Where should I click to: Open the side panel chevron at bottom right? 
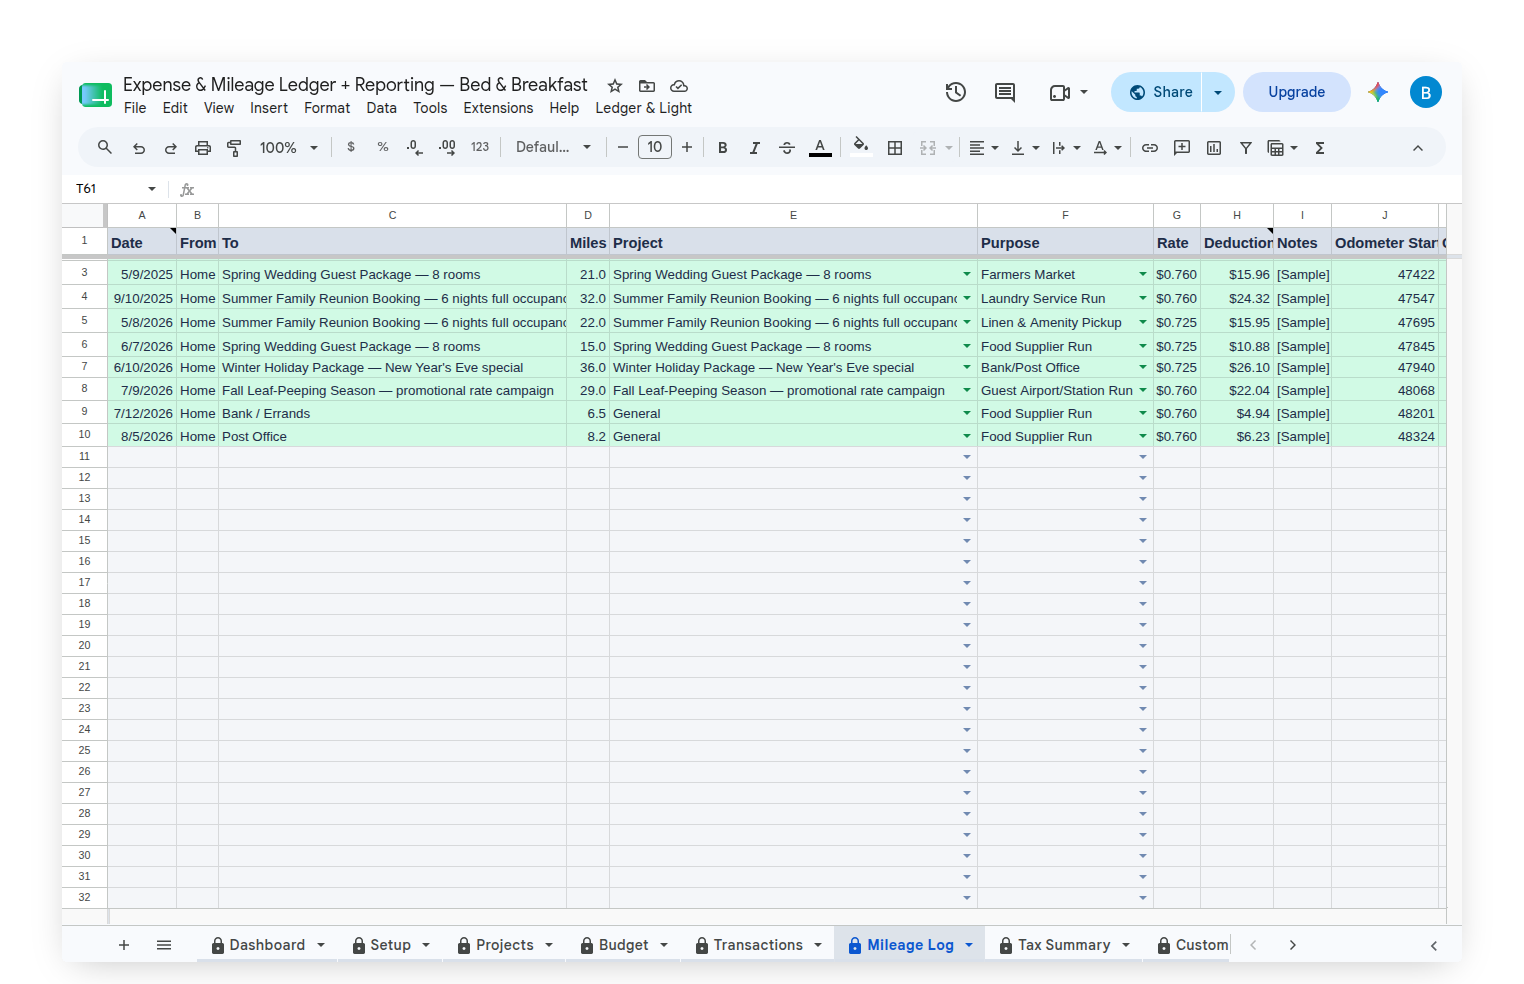1434,945
